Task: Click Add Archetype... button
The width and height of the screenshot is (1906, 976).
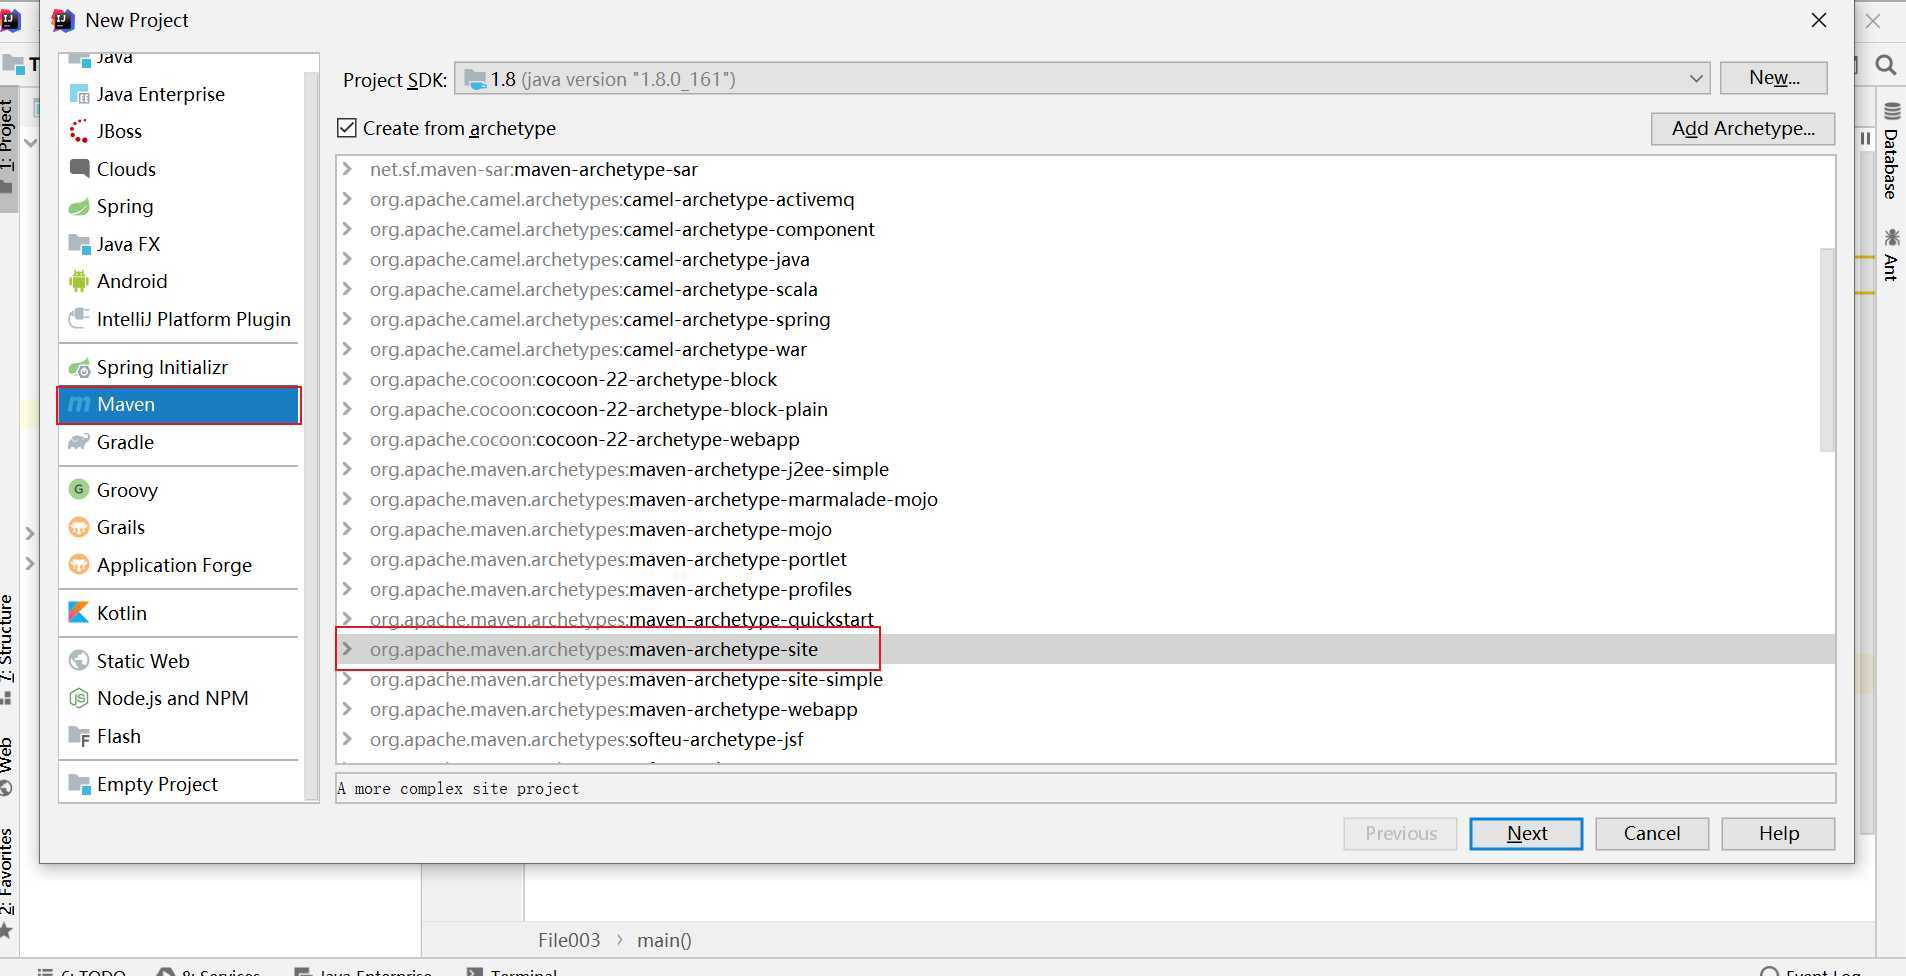Action: pyautogui.click(x=1743, y=128)
